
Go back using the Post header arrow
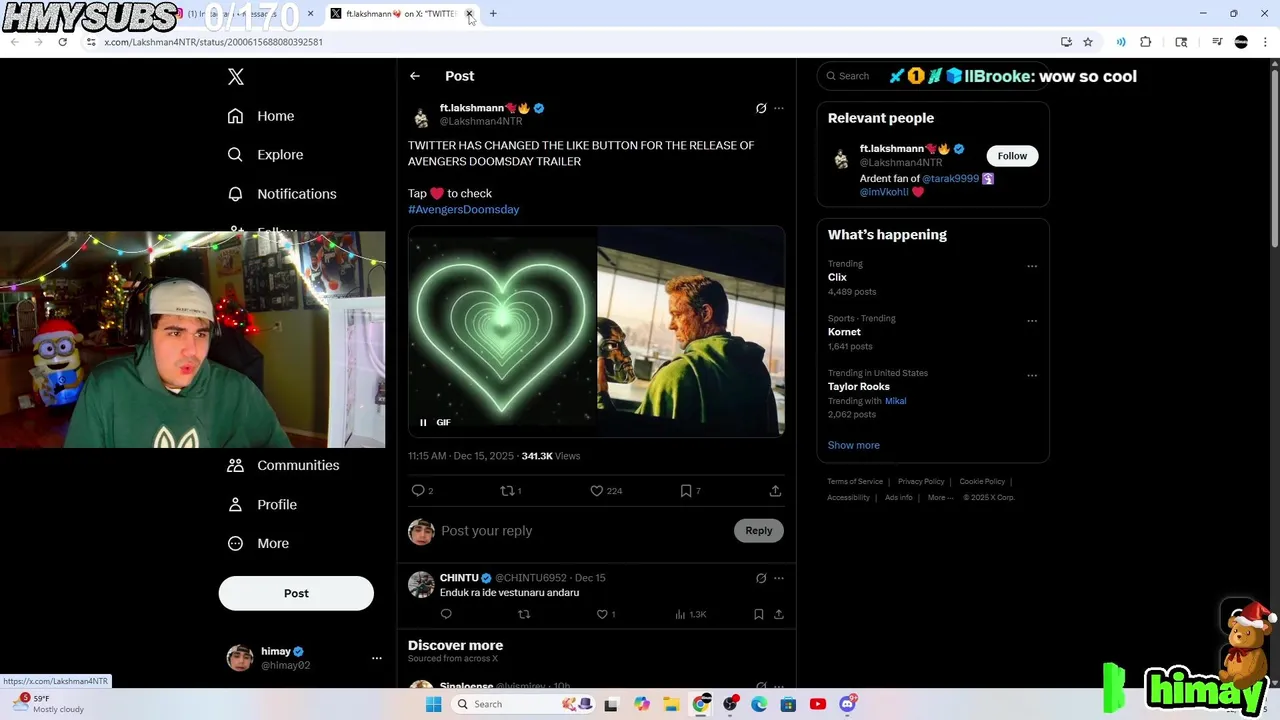coord(415,76)
